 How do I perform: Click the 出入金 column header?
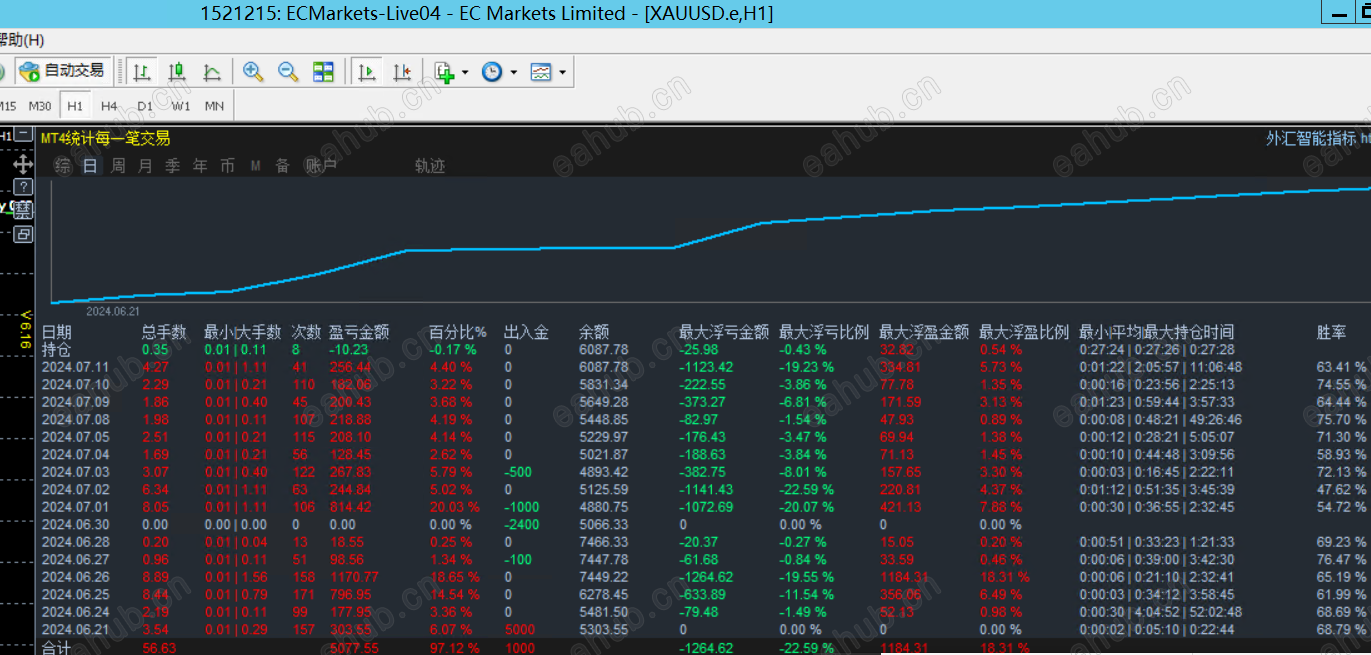point(526,332)
